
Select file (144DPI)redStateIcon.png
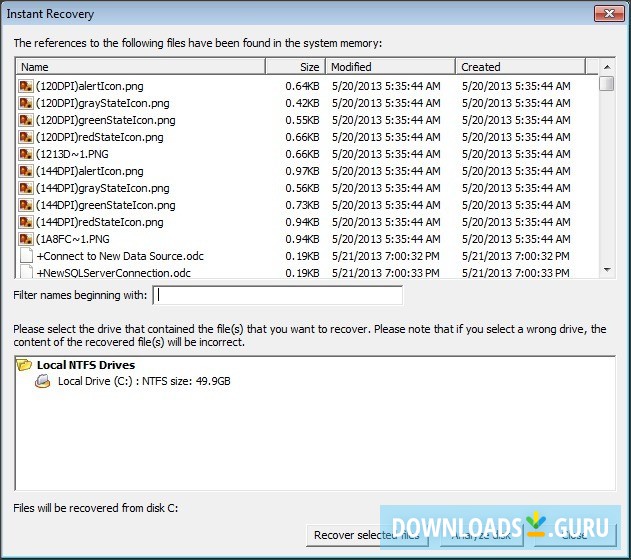[100, 222]
